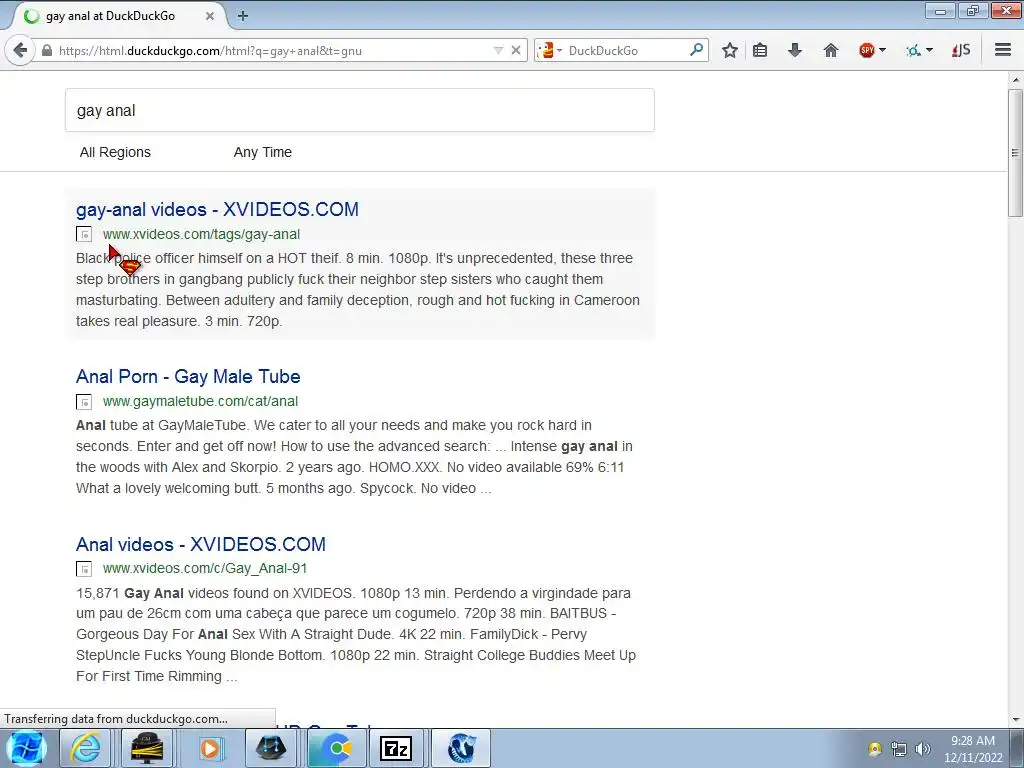Click the www.gaymaletube.com/cat URL link
This screenshot has width=1024, height=768.
(200, 401)
